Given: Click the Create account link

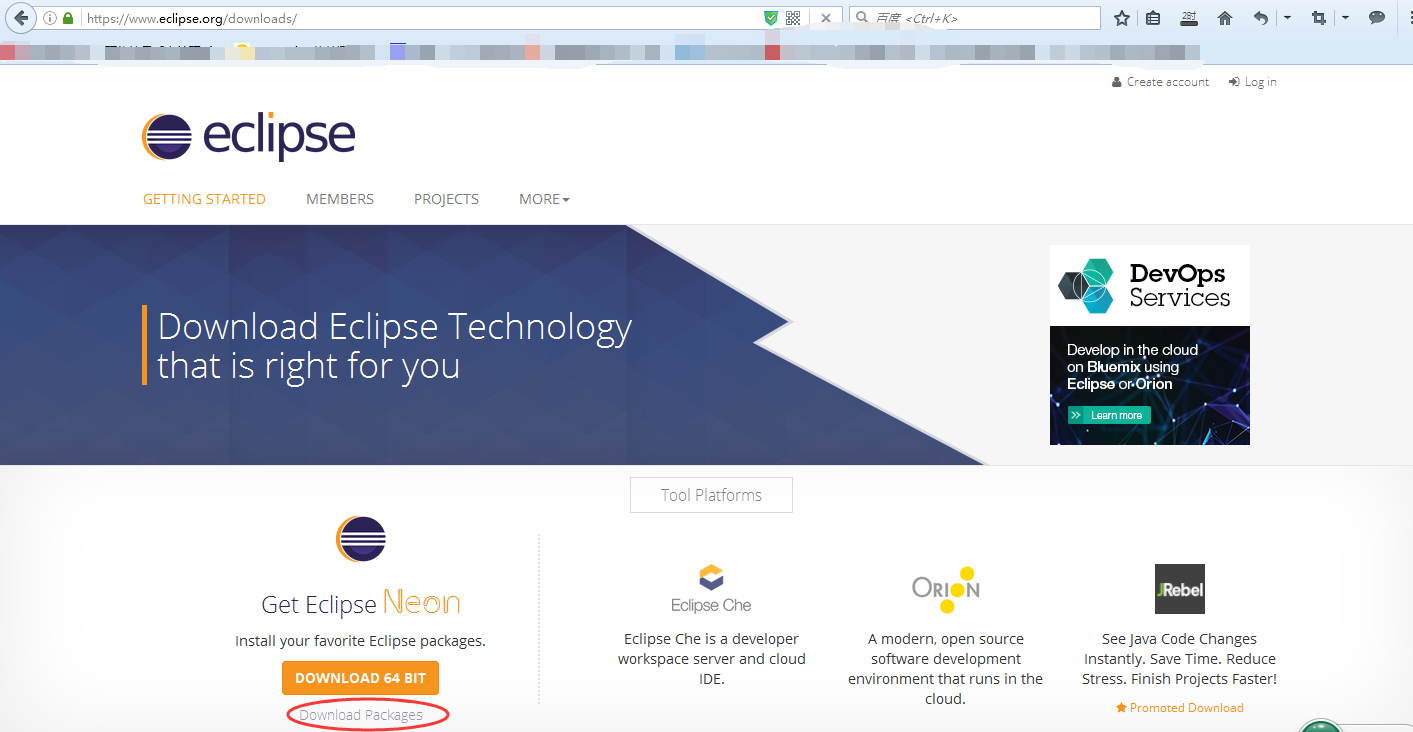Looking at the screenshot, I should tap(1161, 82).
